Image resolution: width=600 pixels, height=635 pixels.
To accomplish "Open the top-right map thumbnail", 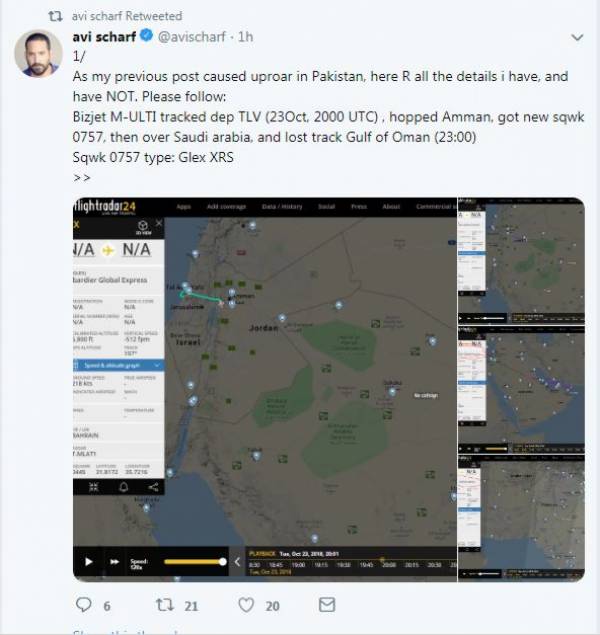I will pos(521,261).
